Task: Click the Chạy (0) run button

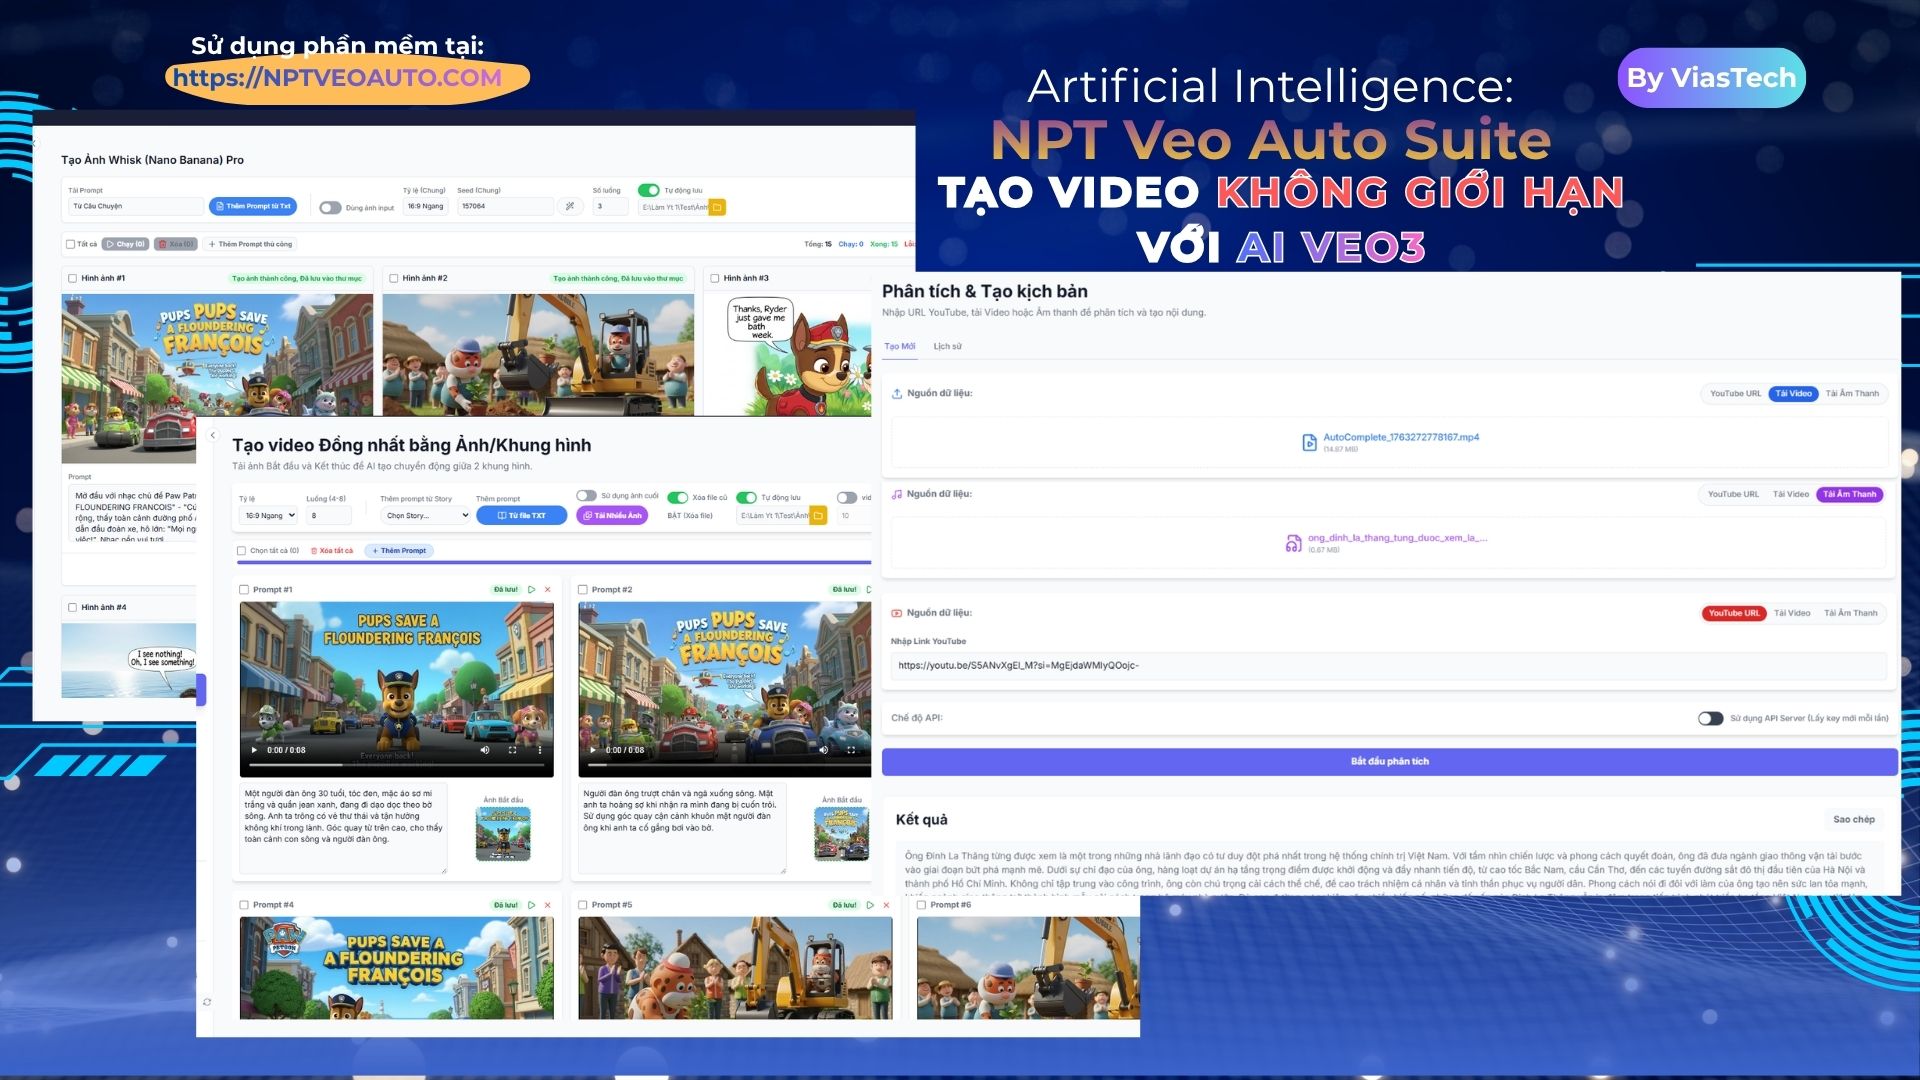Action: pyautogui.click(x=126, y=244)
